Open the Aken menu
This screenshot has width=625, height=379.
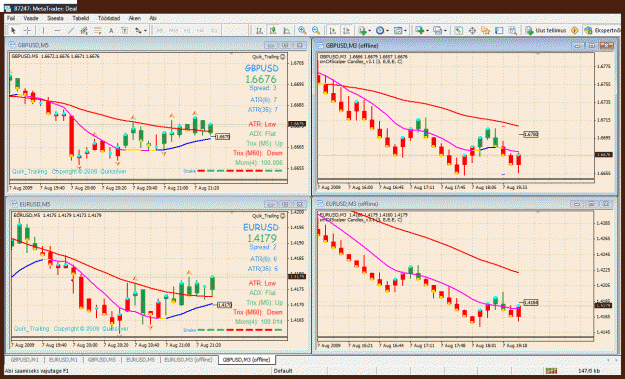134,18
